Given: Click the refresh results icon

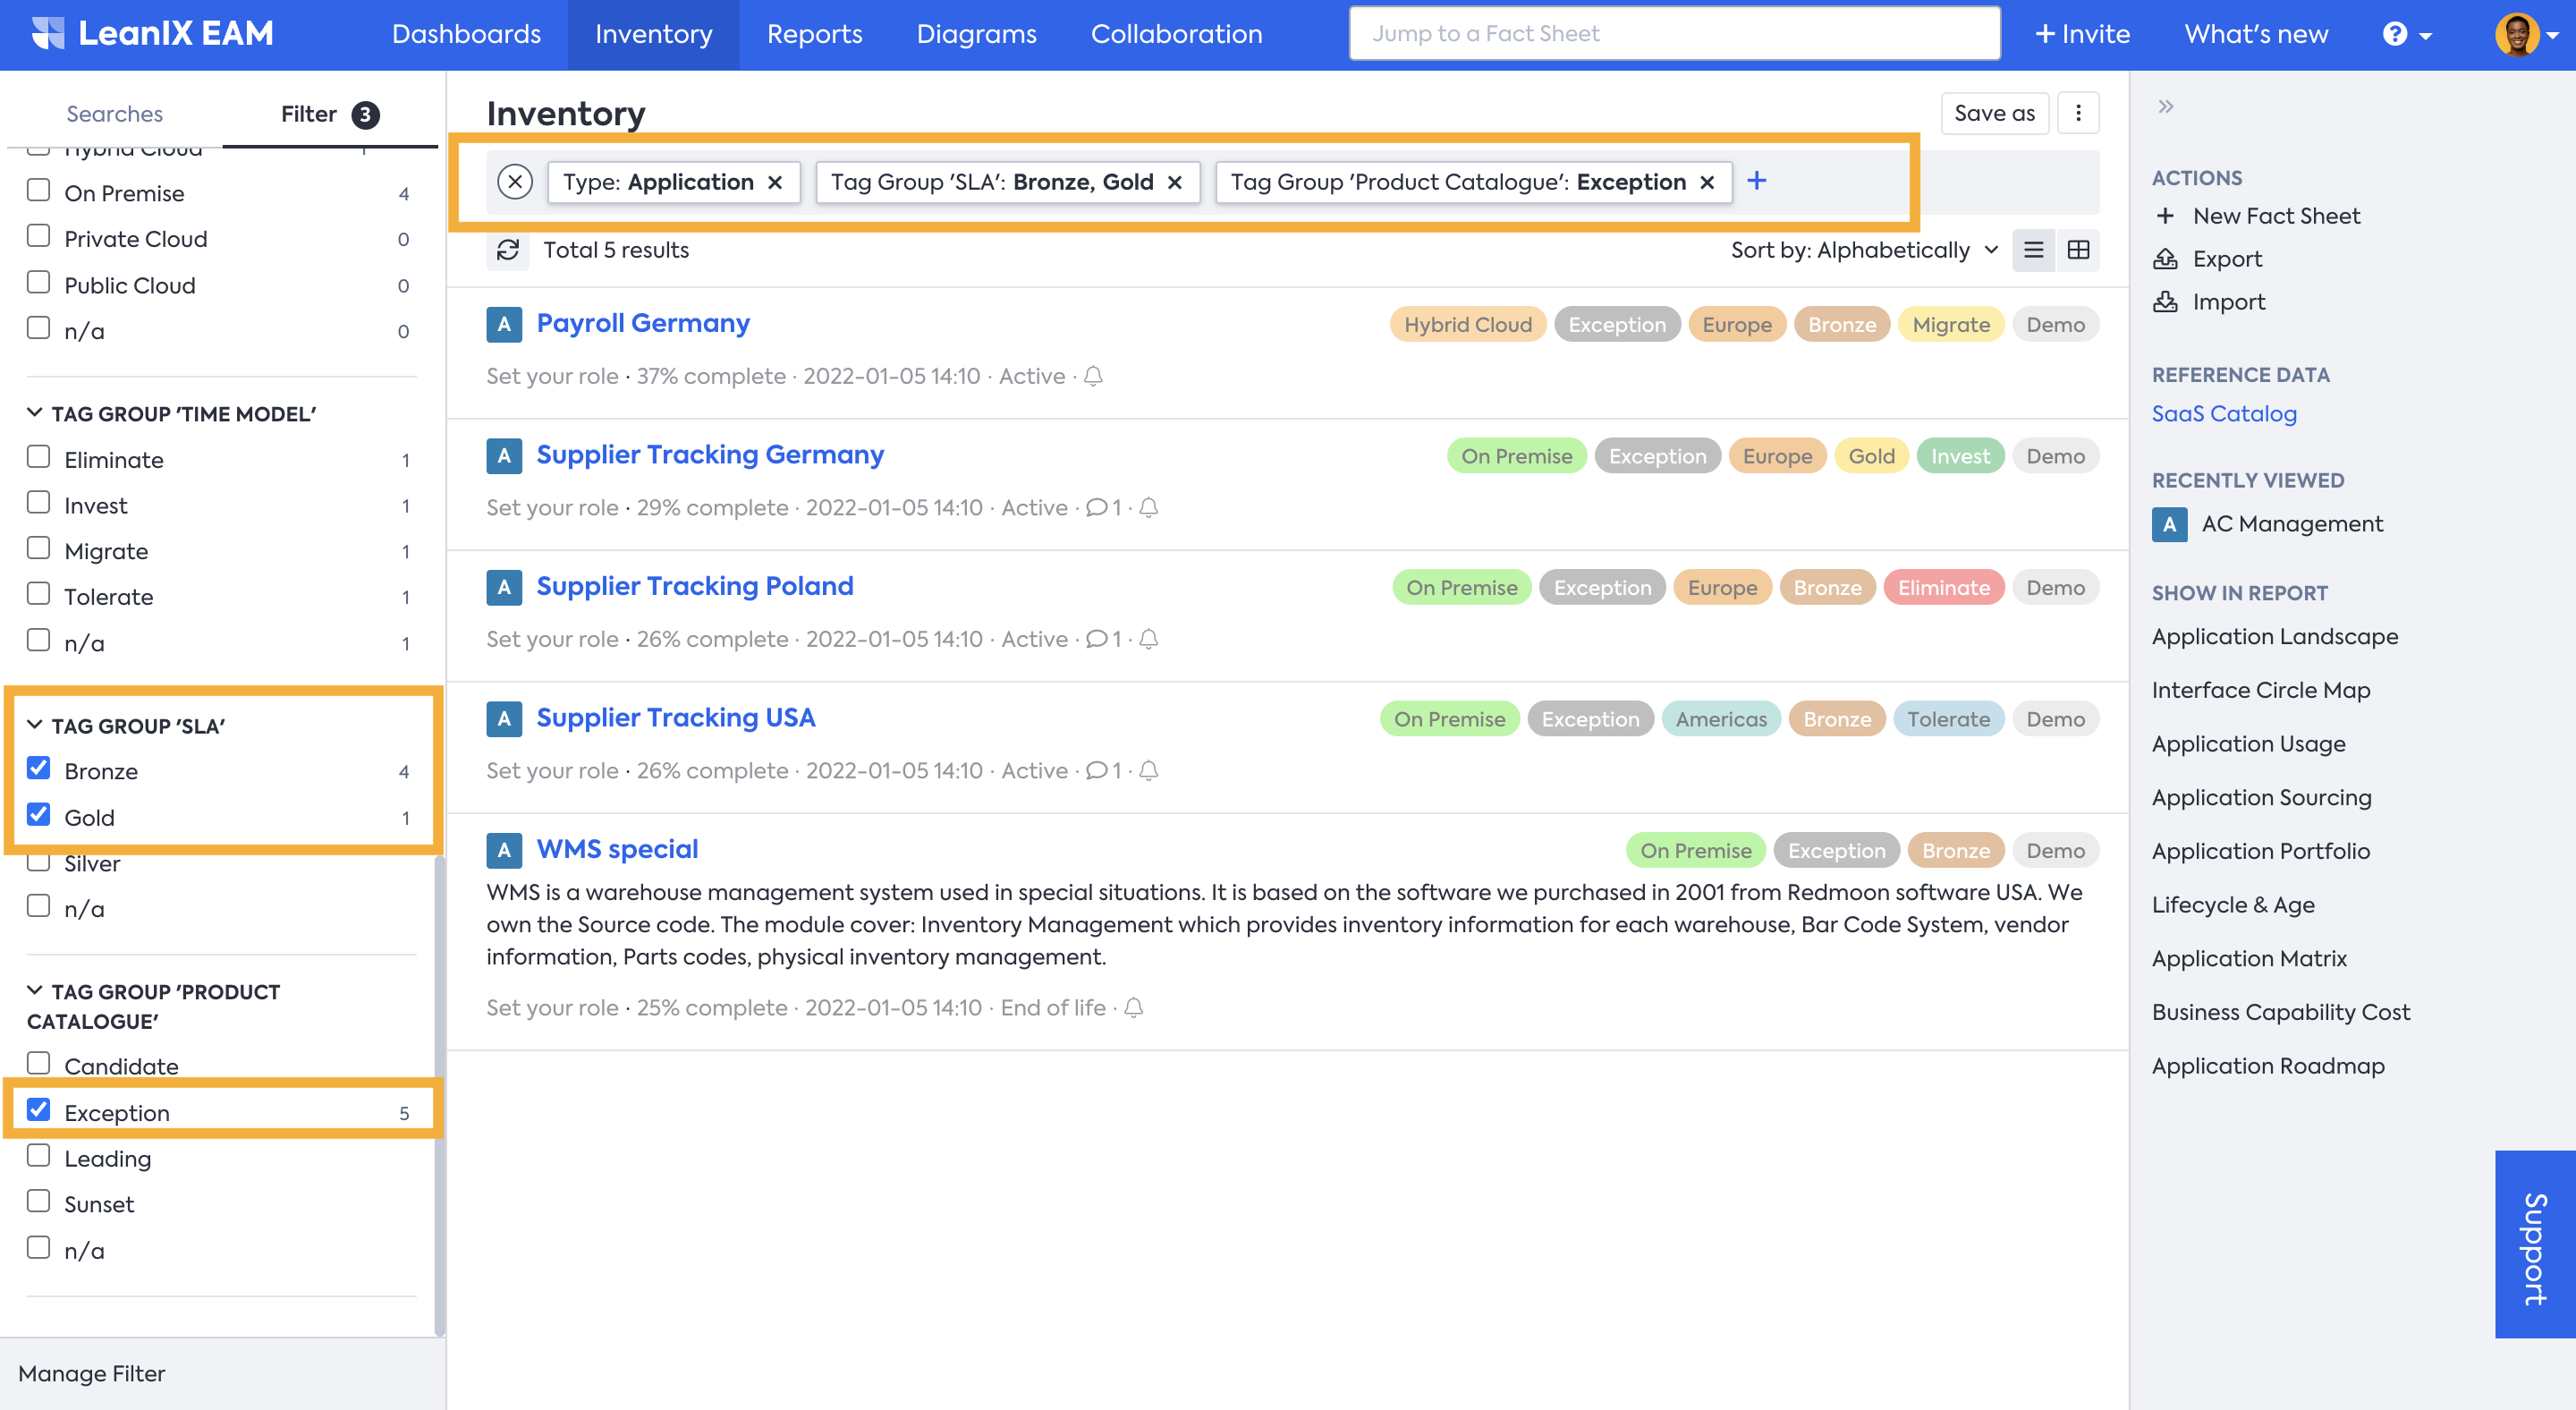Looking at the screenshot, I should click(508, 250).
